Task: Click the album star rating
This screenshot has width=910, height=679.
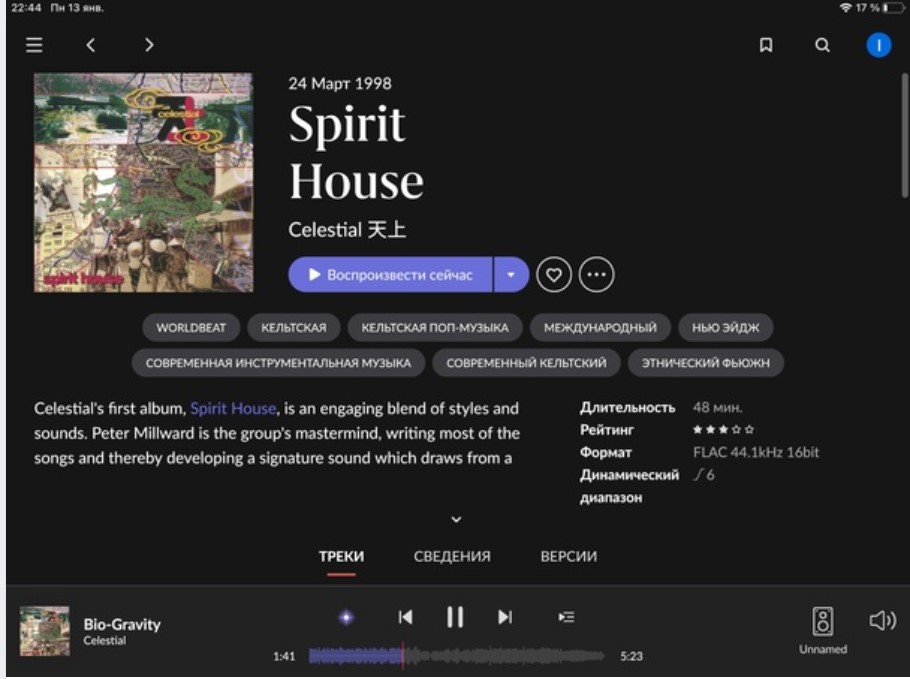Action: tap(723, 430)
